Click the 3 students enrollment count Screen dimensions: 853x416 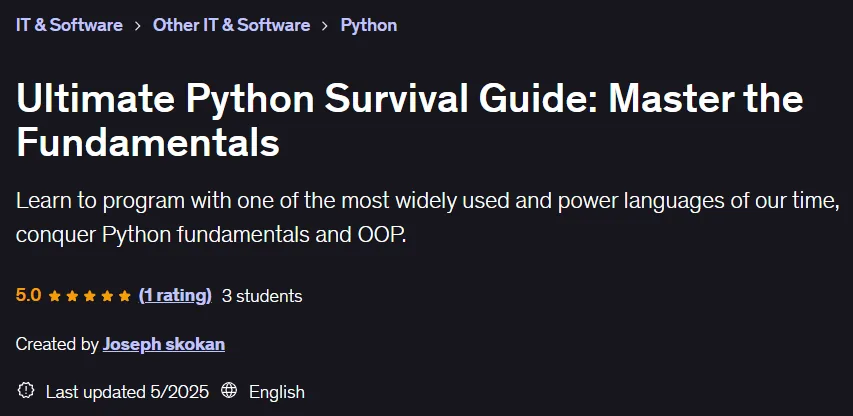tap(262, 296)
